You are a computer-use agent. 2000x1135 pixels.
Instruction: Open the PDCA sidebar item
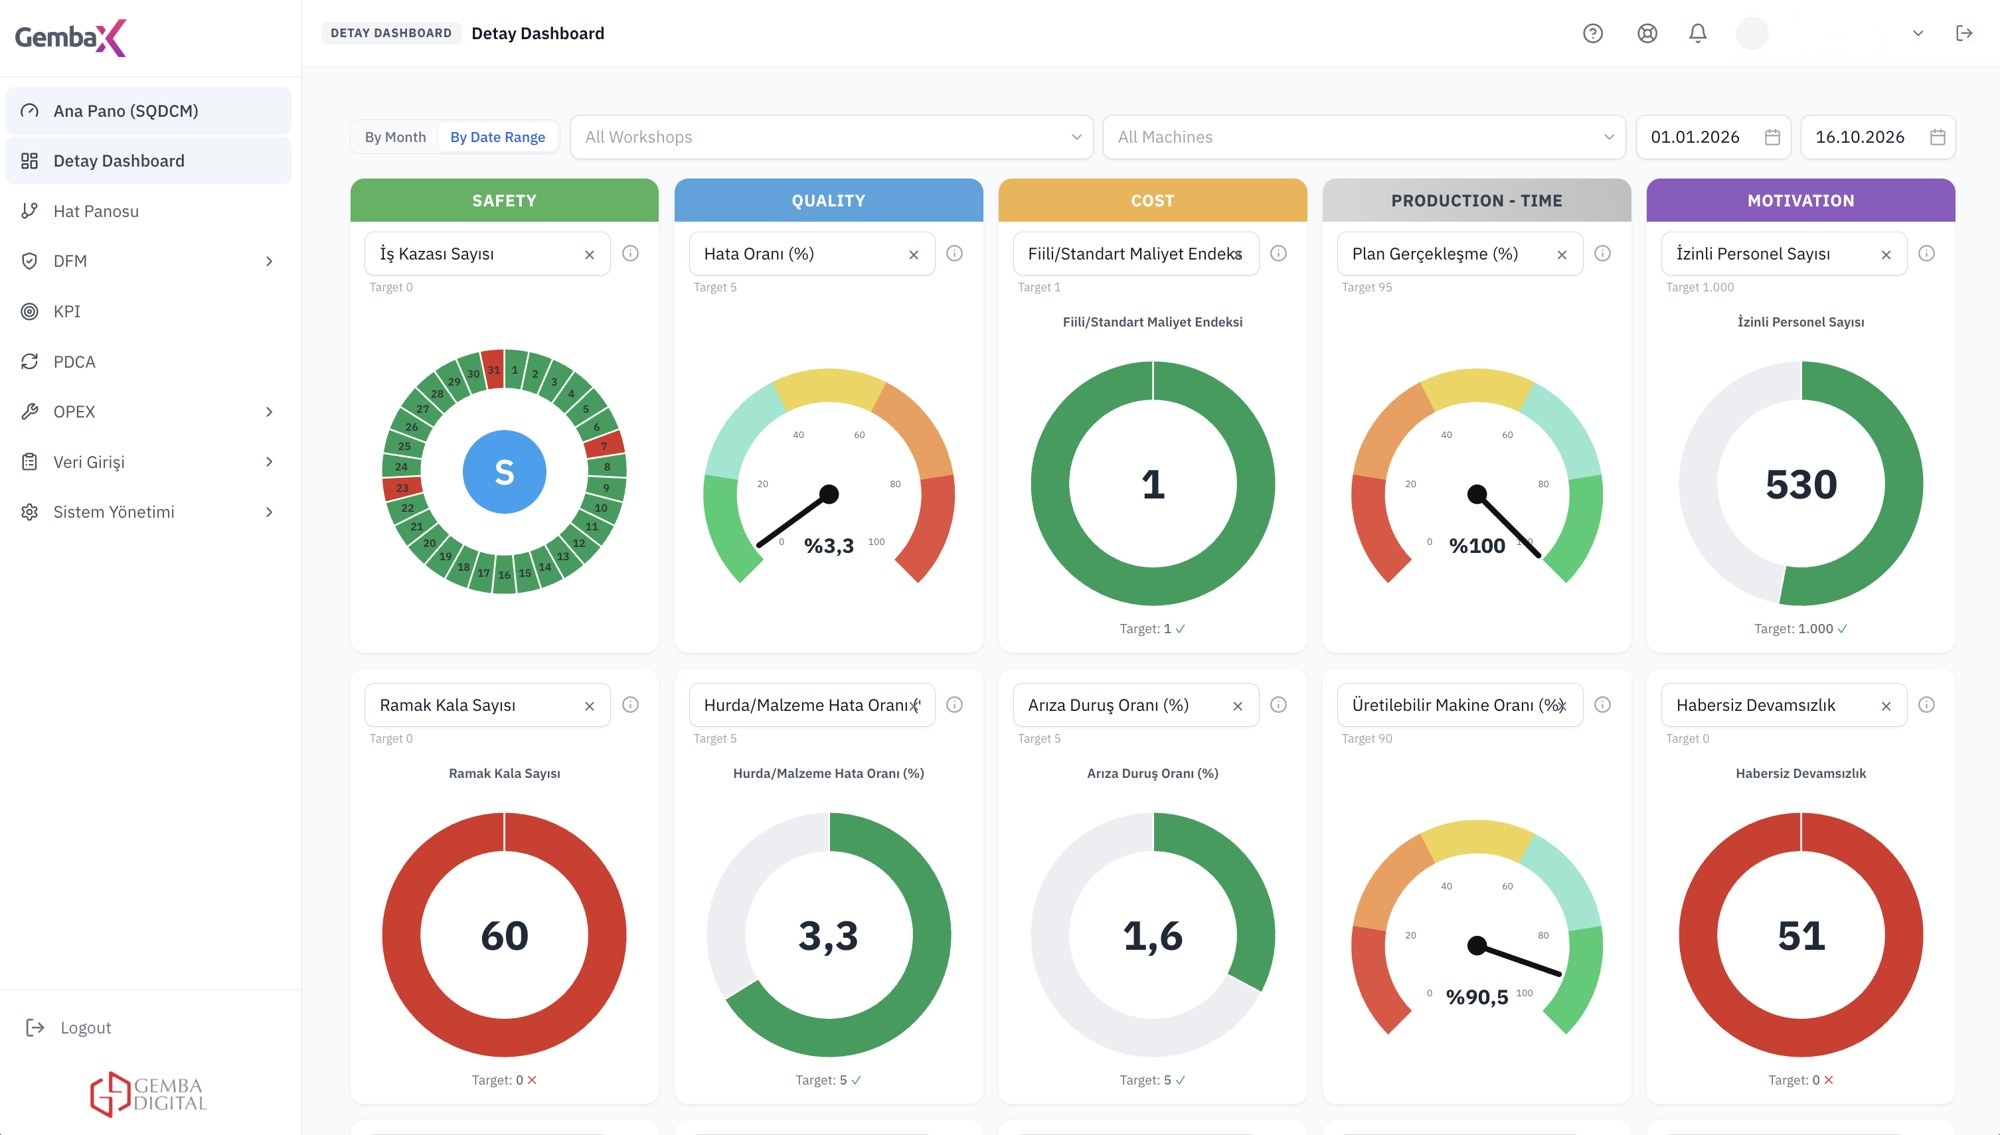pos(148,362)
